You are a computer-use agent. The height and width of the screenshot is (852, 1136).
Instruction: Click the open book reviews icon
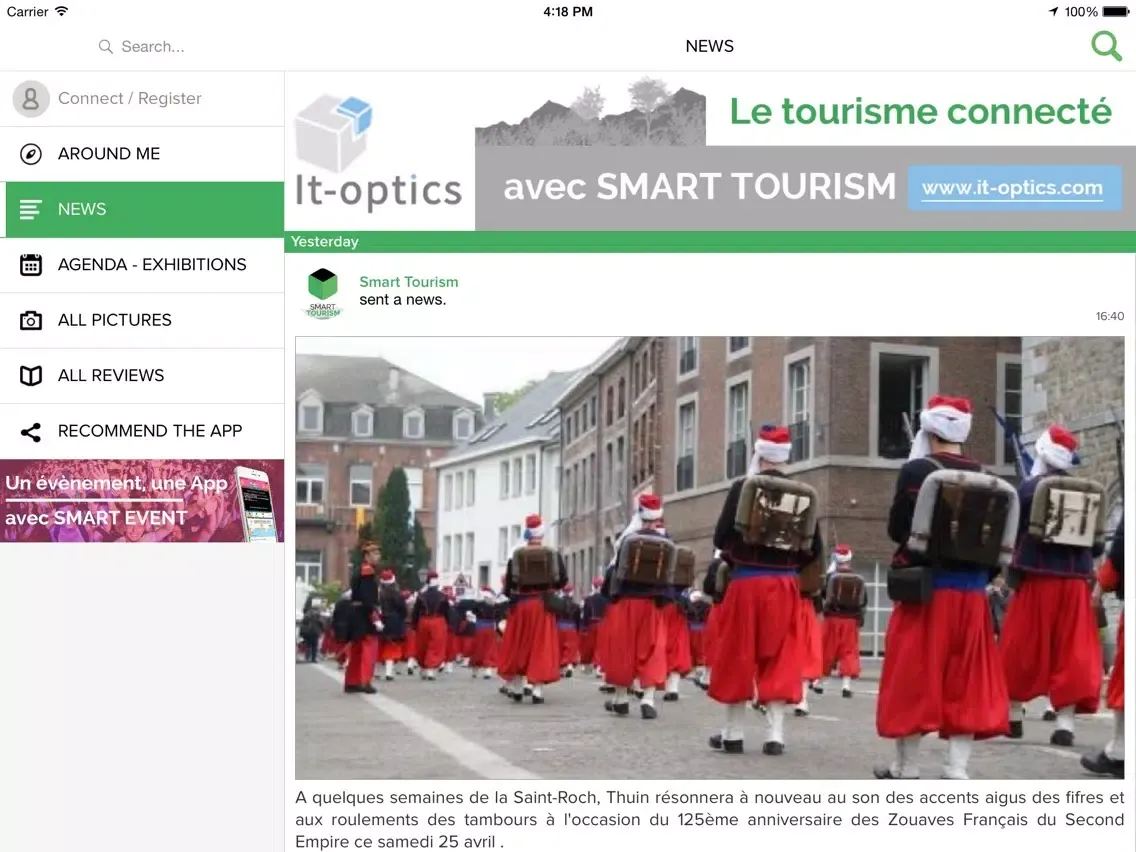click(x=30, y=375)
